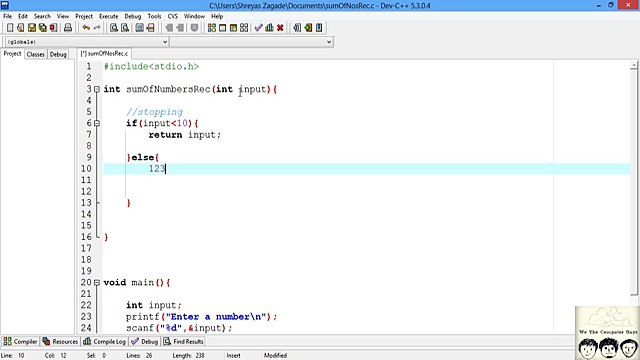640x360 pixels.
Task: Create a new source file from toolbar
Action: pos(10,28)
